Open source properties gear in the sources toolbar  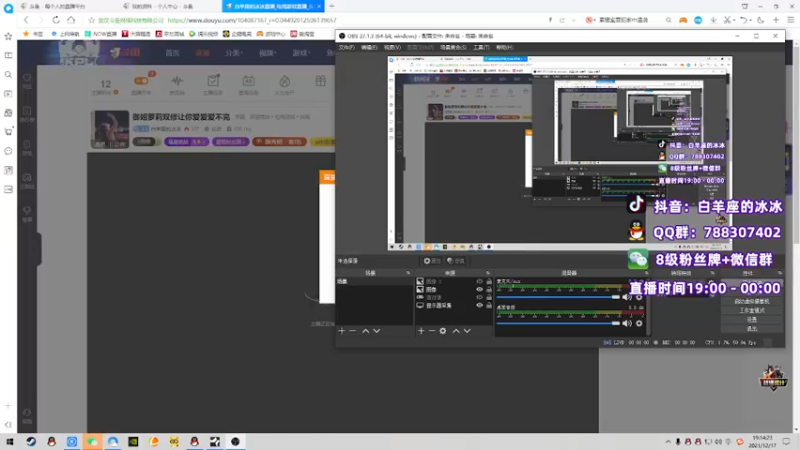(443, 331)
